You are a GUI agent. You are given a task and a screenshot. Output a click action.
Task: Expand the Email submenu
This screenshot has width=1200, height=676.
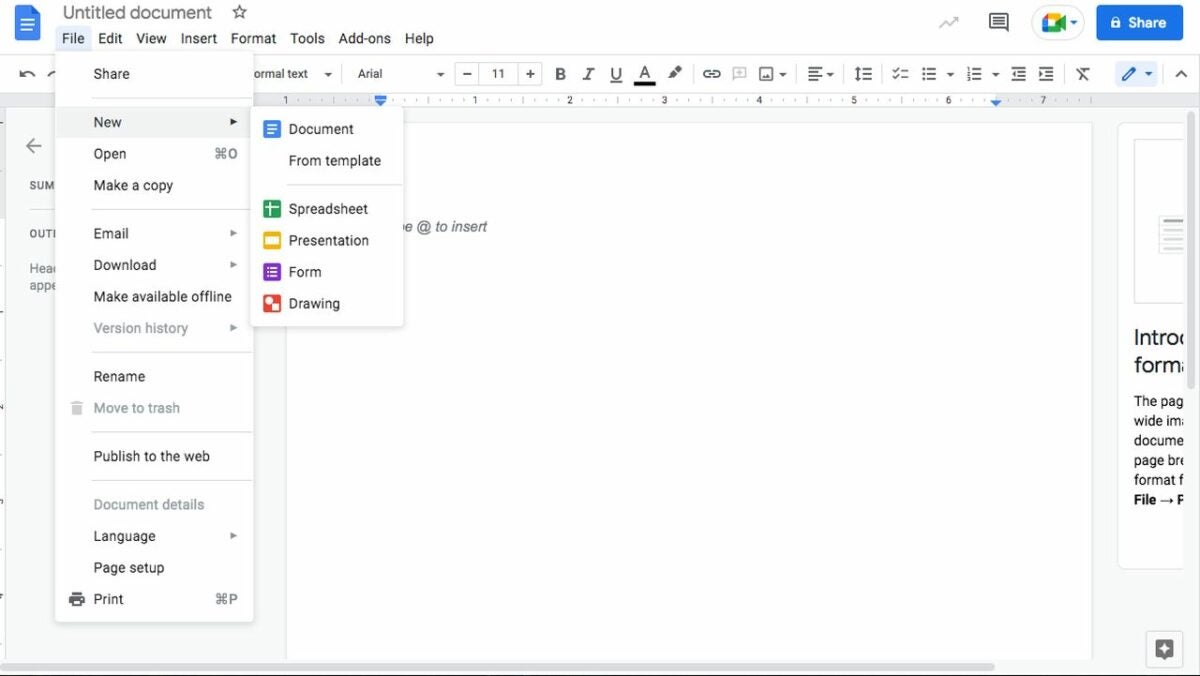(x=154, y=233)
